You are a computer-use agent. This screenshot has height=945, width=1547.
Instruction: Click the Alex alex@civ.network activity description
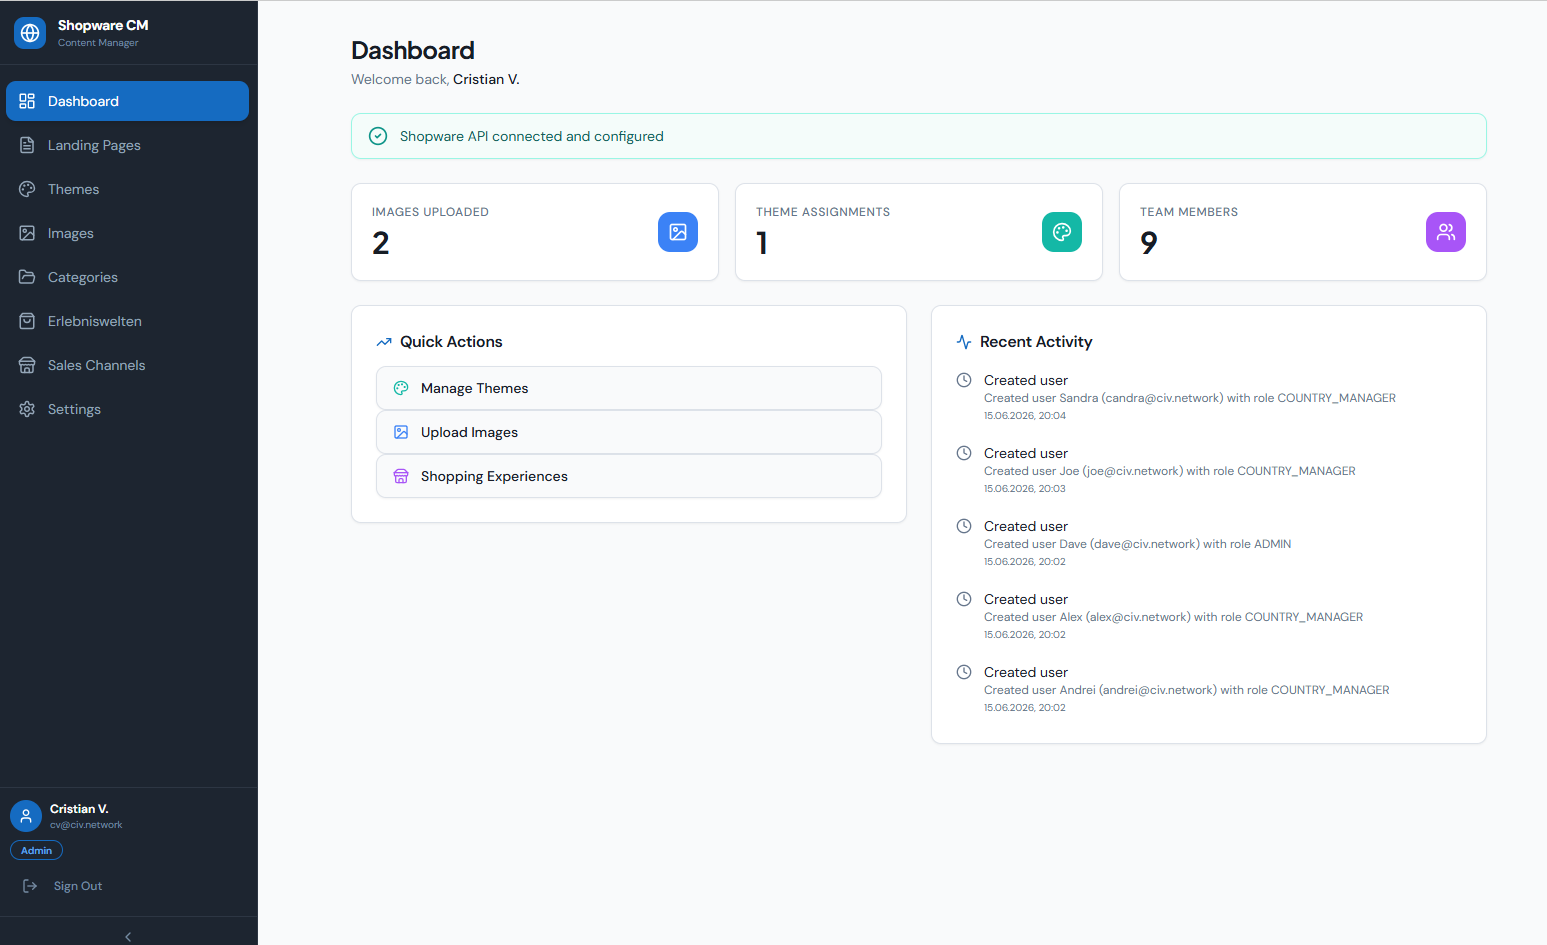click(1174, 617)
